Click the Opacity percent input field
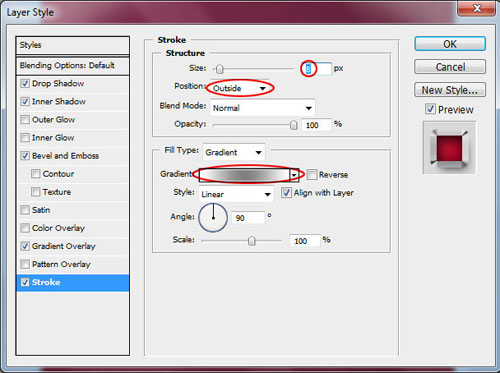 (316, 125)
